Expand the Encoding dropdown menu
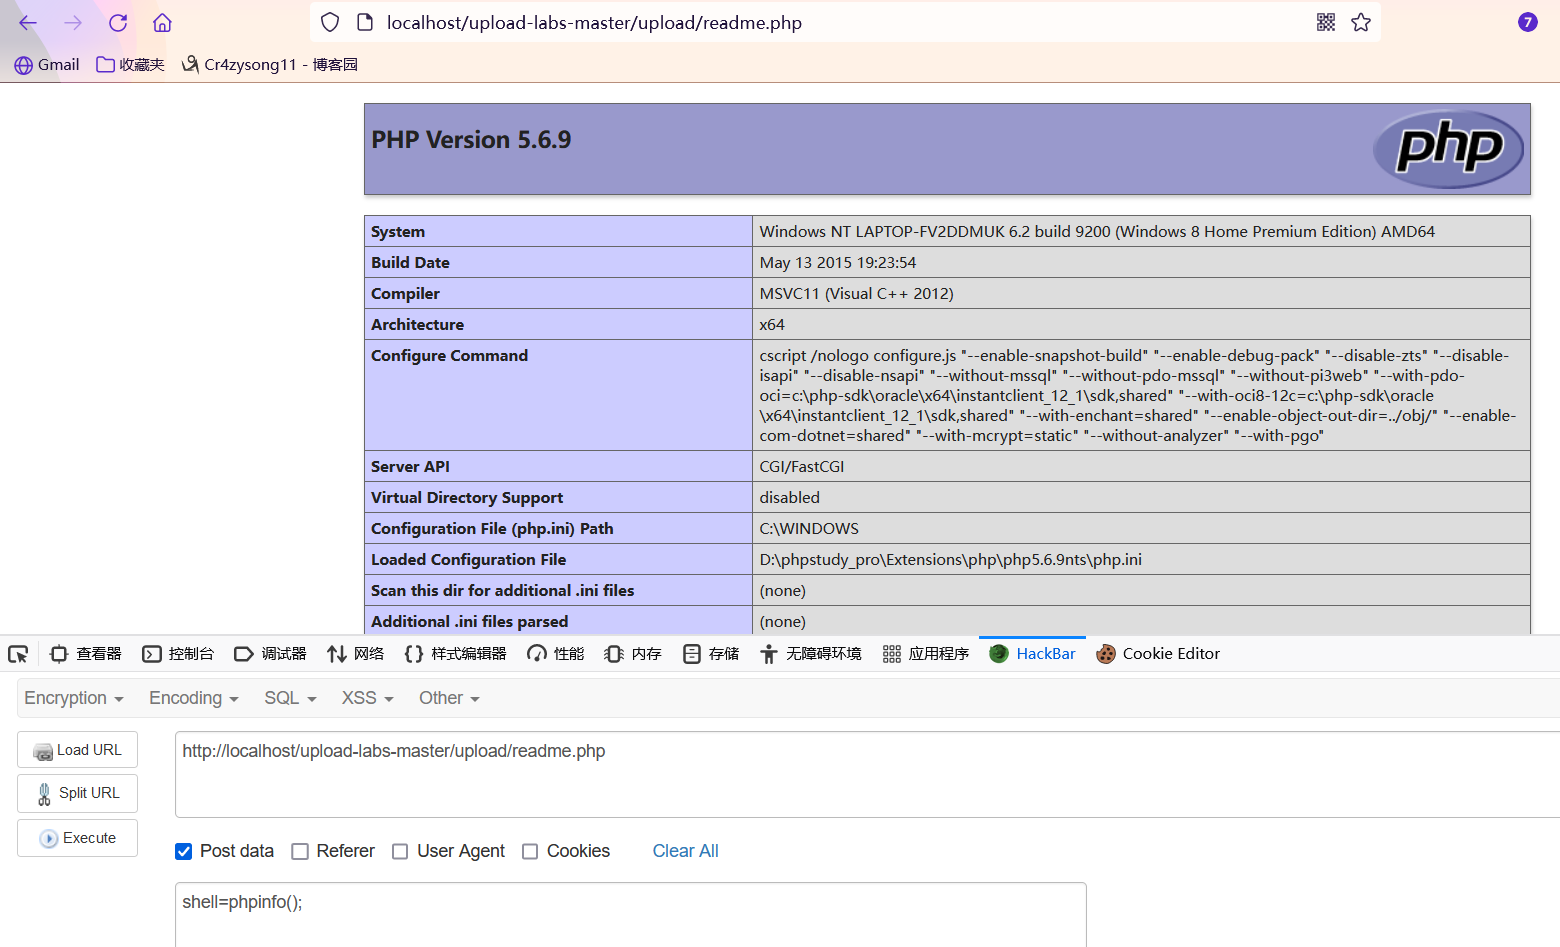 coord(194,698)
